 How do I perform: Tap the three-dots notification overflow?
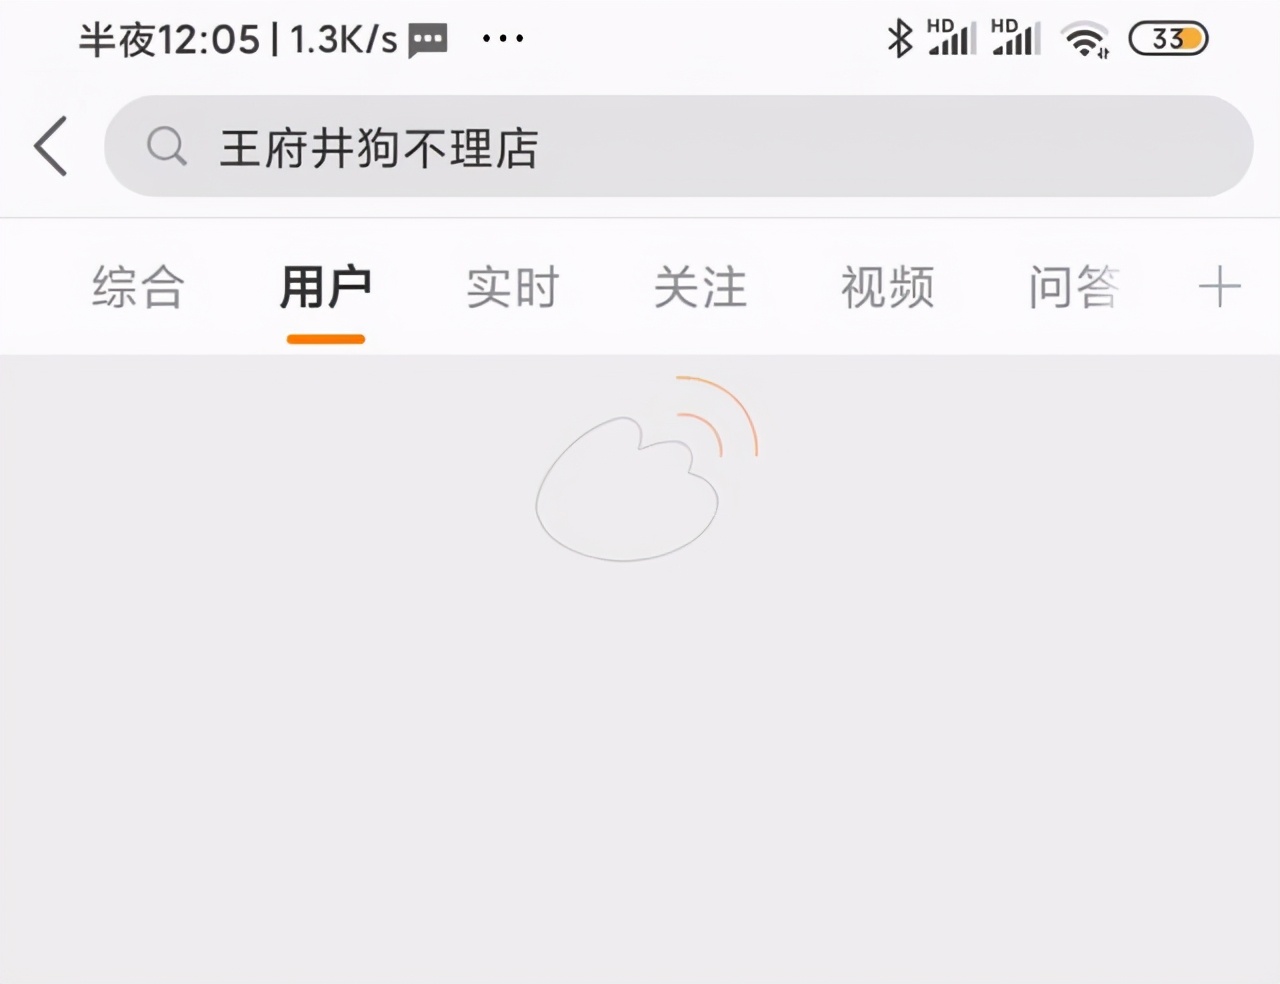tap(503, 39)
